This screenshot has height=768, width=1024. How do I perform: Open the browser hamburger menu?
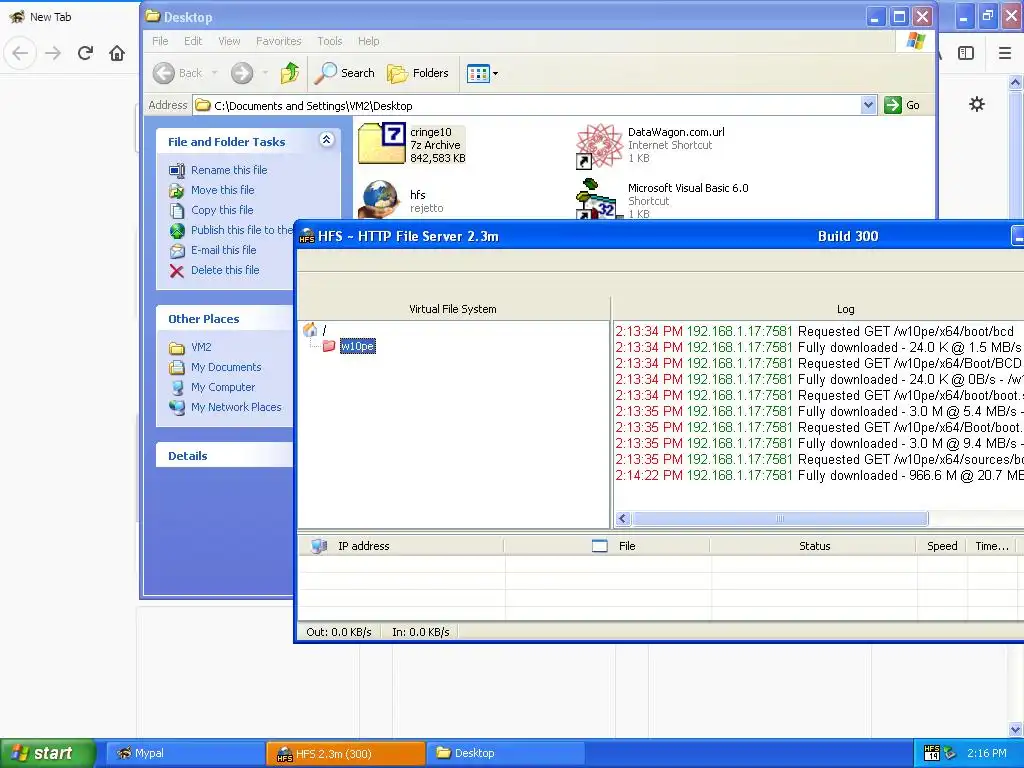pos(1005,53)
